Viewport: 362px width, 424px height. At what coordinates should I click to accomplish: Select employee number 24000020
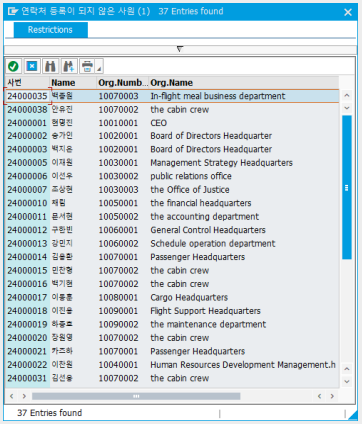point(27,338)
